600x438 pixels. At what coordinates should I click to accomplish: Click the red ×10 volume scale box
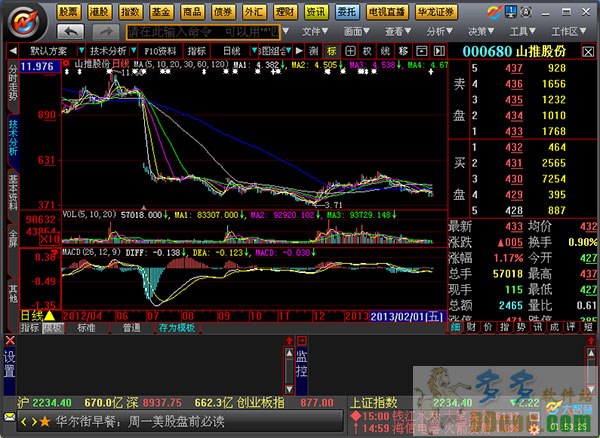point(50,239)
